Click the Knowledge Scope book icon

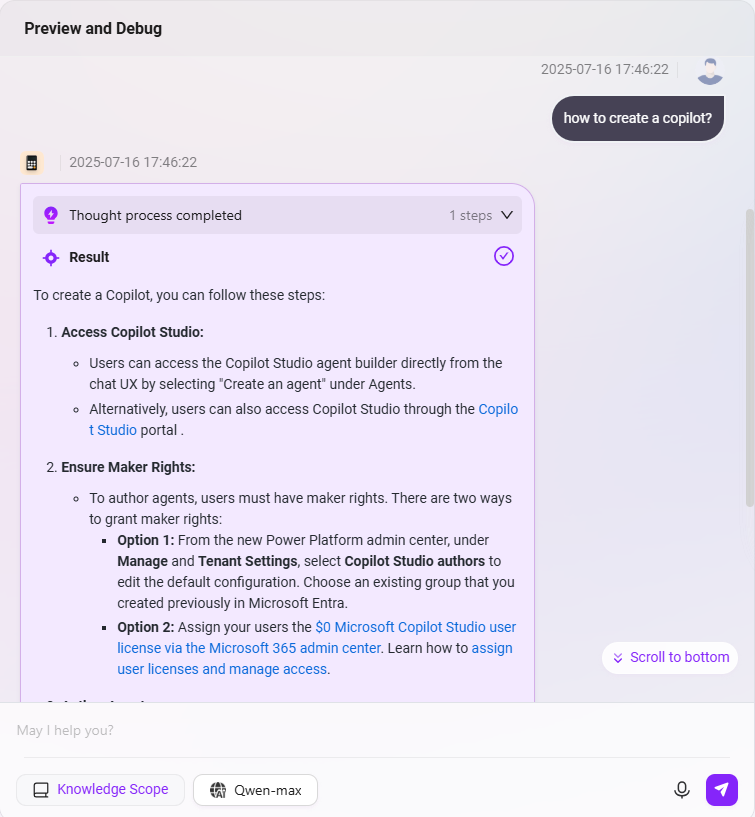click(41, 790)
